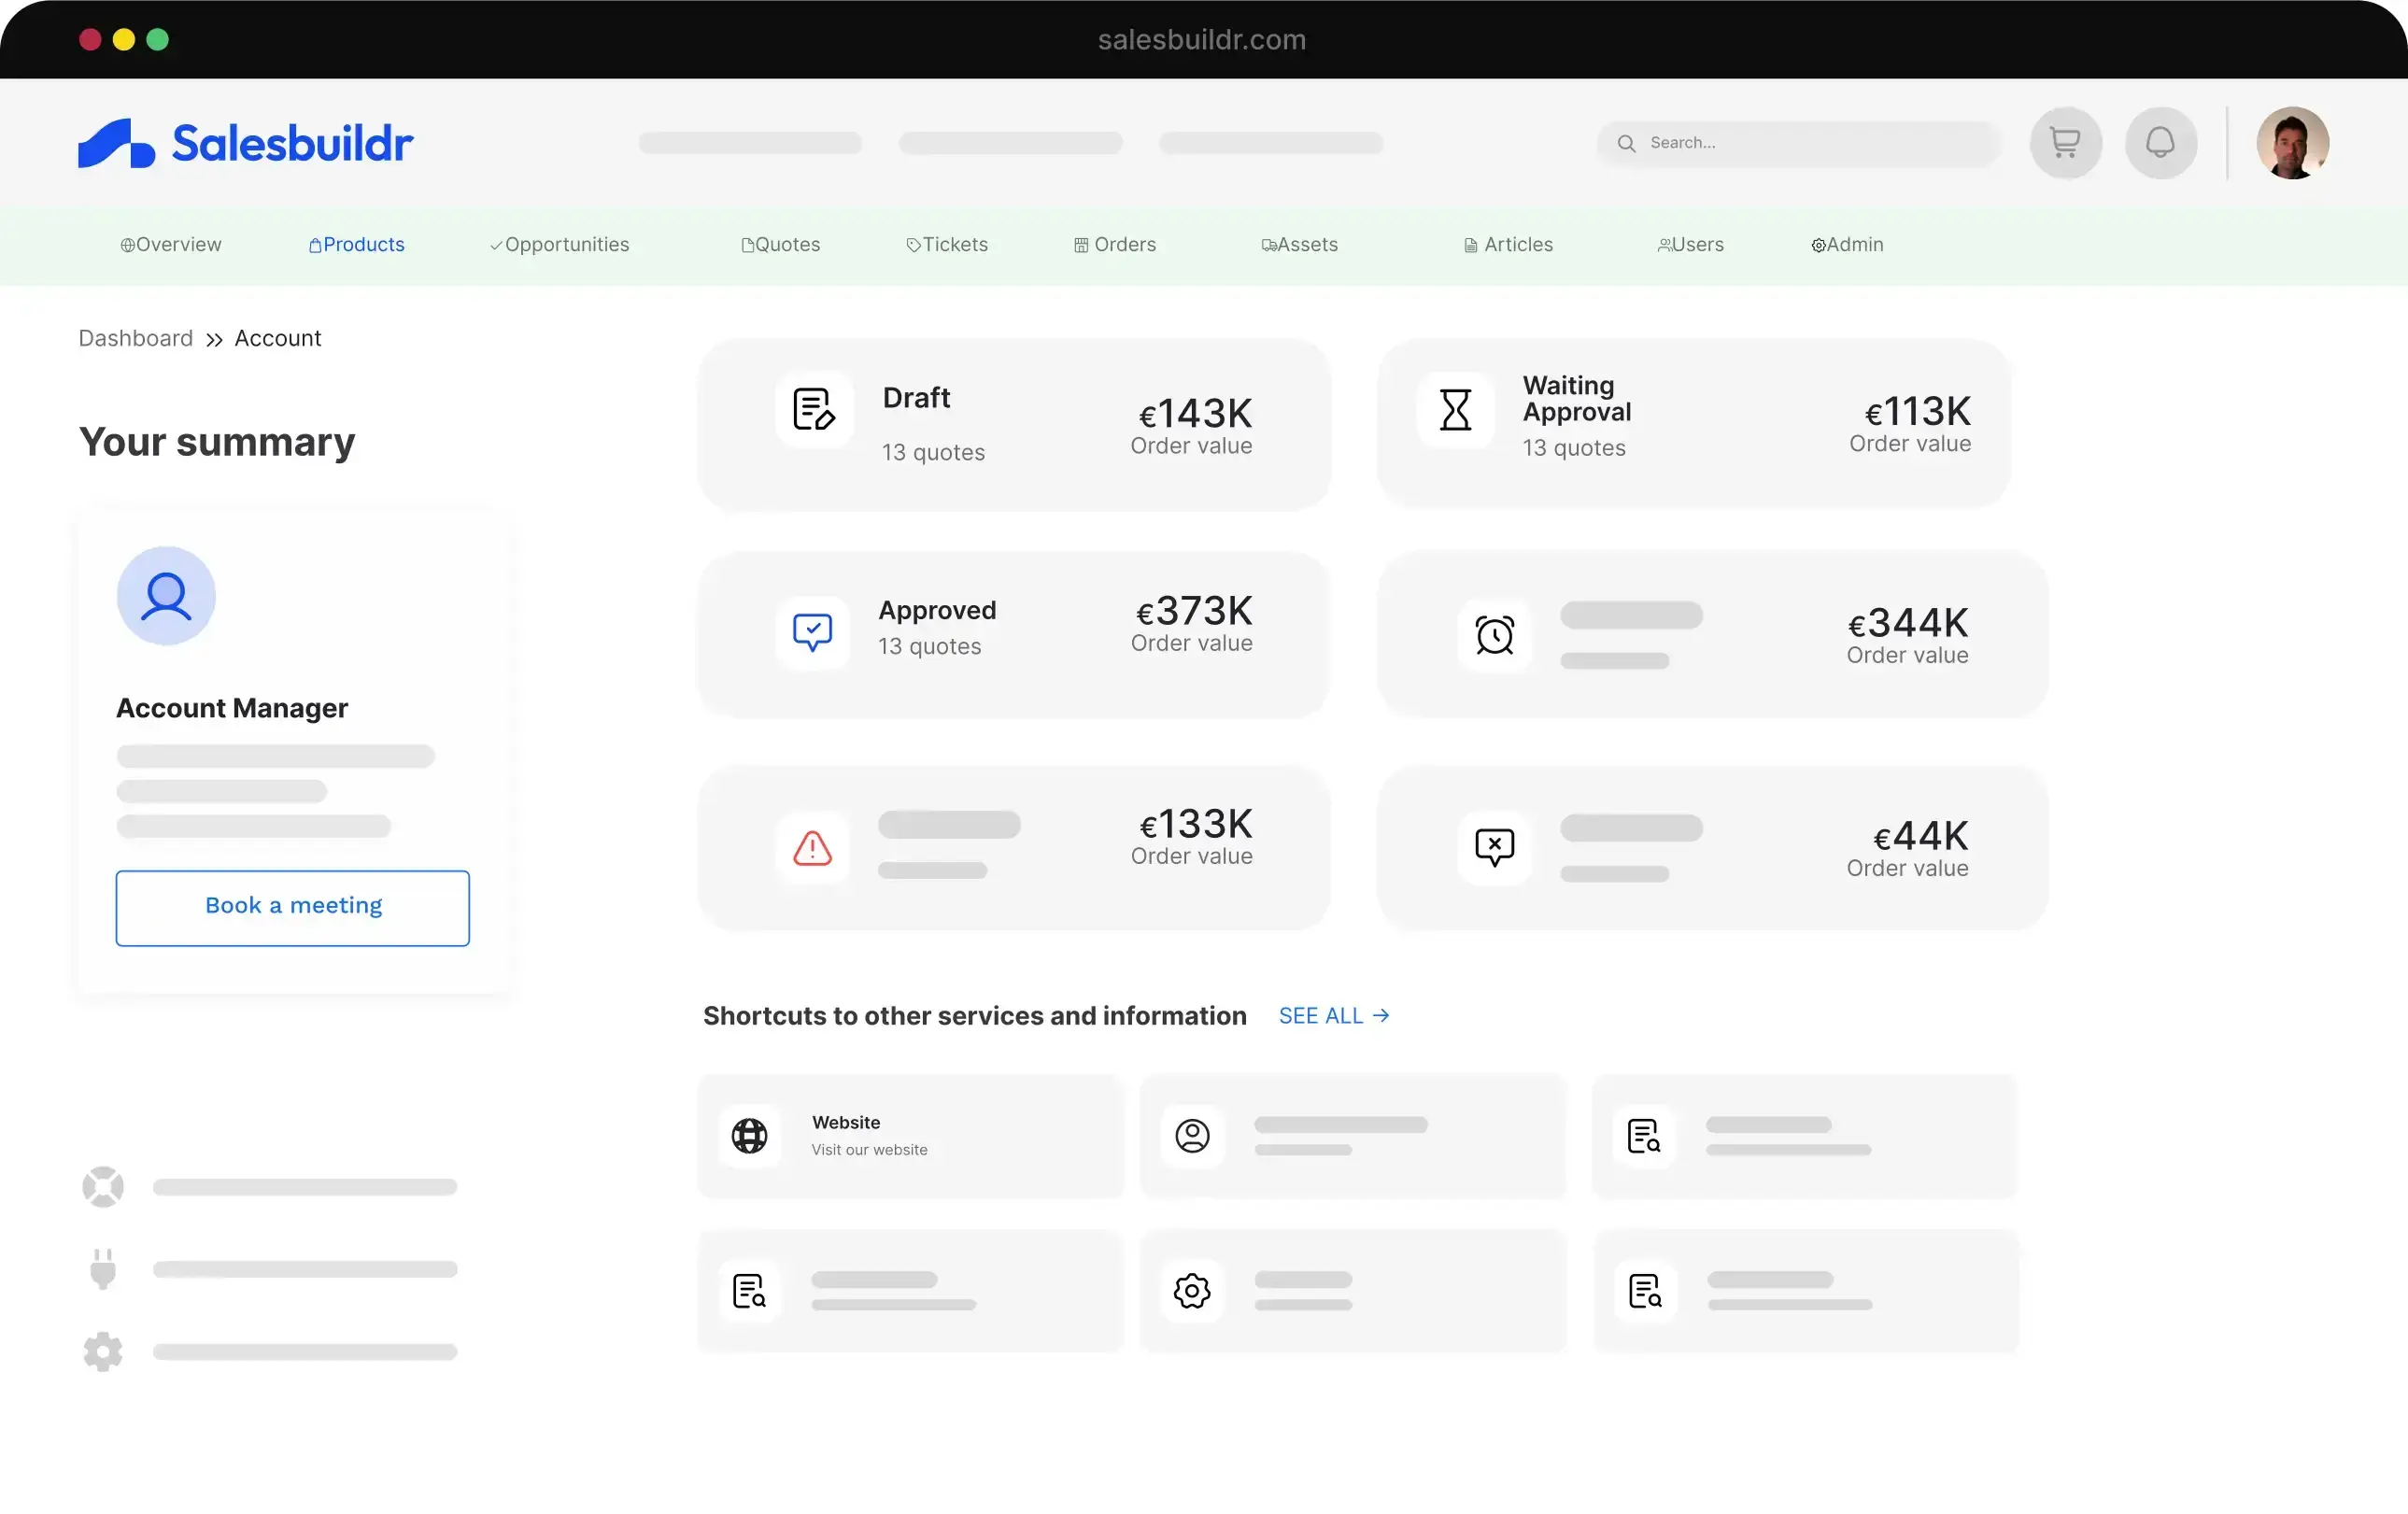Click the Salesbuildr logo
The height and width of the screenshot is (1514, 2408).
245,143
